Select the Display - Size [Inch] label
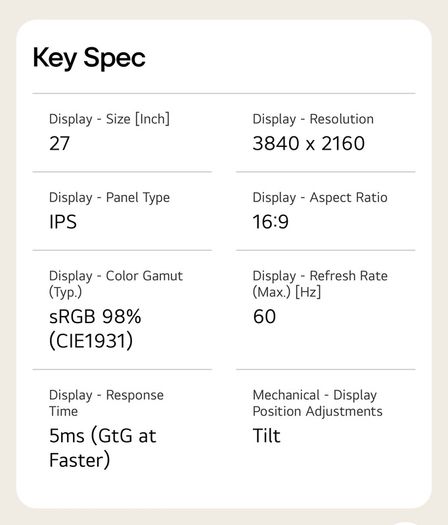The image size is (448, 525). (x=109, y=119)
